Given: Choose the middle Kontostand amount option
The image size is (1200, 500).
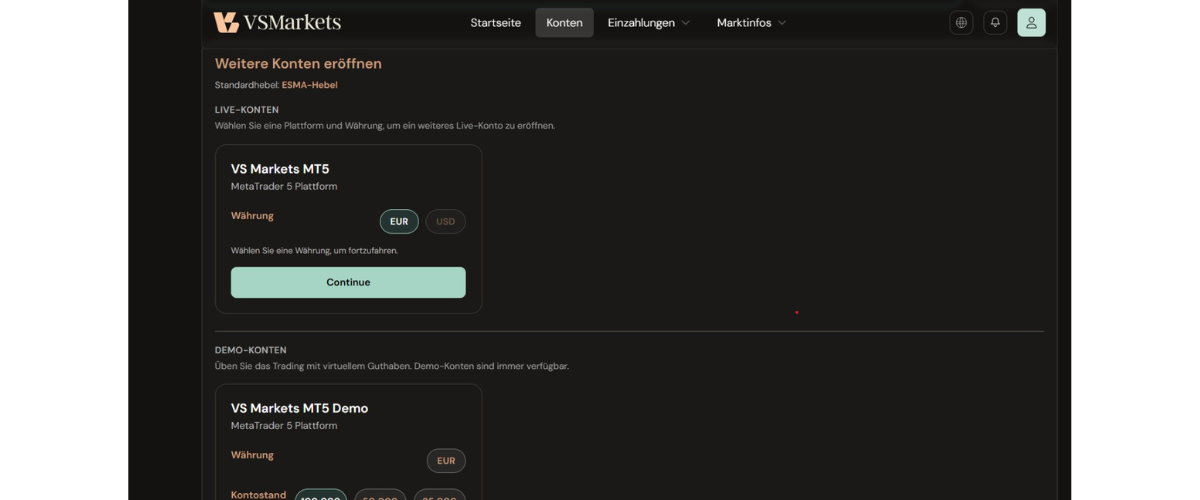Looking at the screenshot, I should (380, 495).
